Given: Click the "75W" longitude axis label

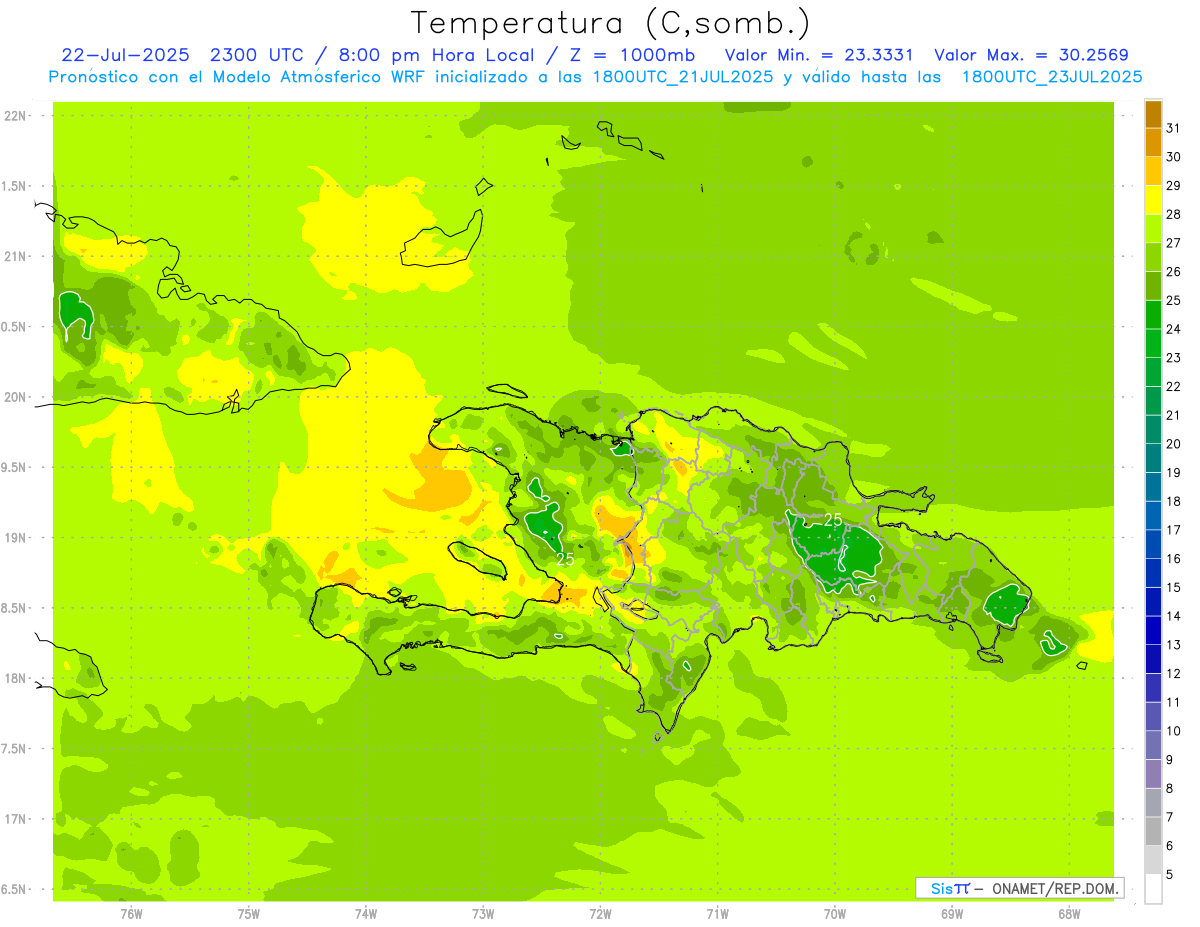Looking at the screenshot, I should [x=249, y=913].
